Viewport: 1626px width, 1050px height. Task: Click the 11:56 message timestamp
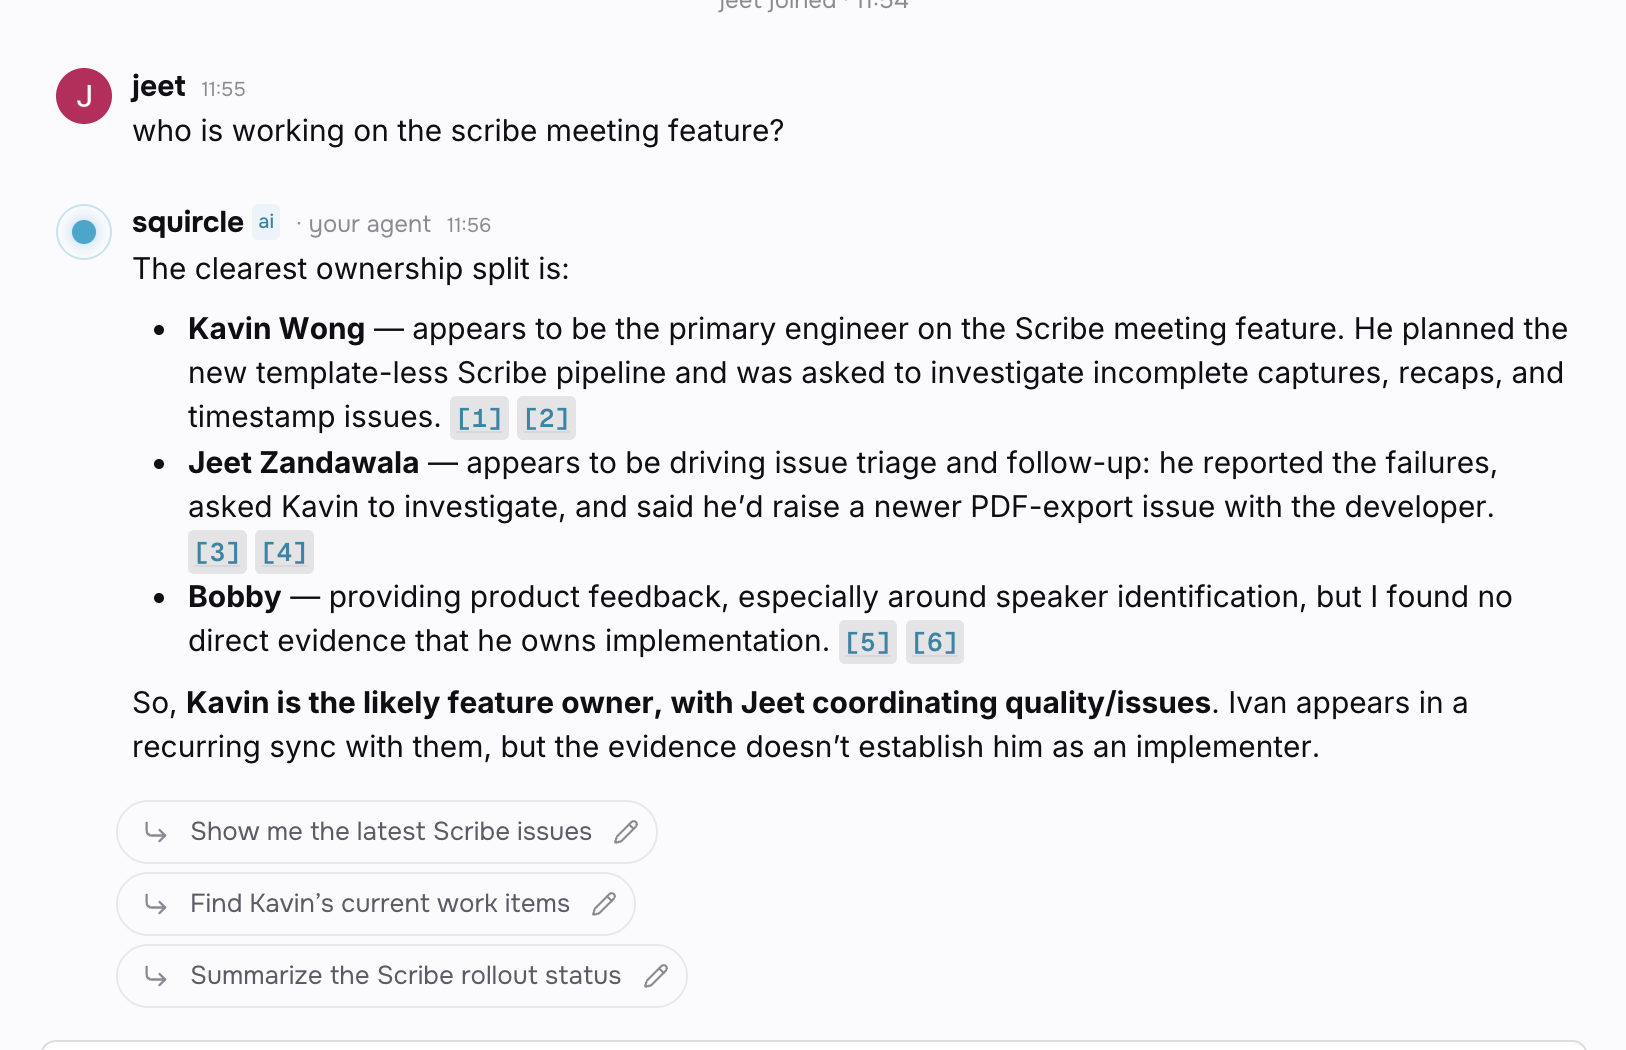[468, 225]
